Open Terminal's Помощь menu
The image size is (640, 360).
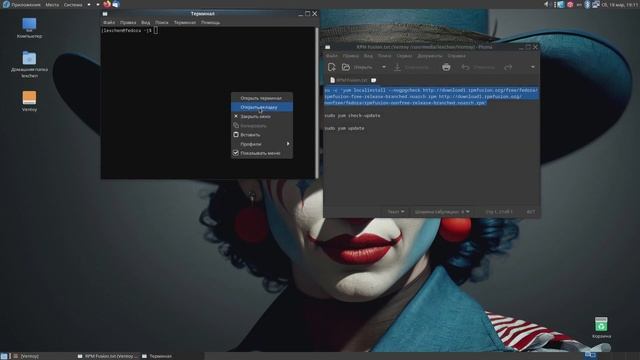pyautogui.click(x=210, y=22)
